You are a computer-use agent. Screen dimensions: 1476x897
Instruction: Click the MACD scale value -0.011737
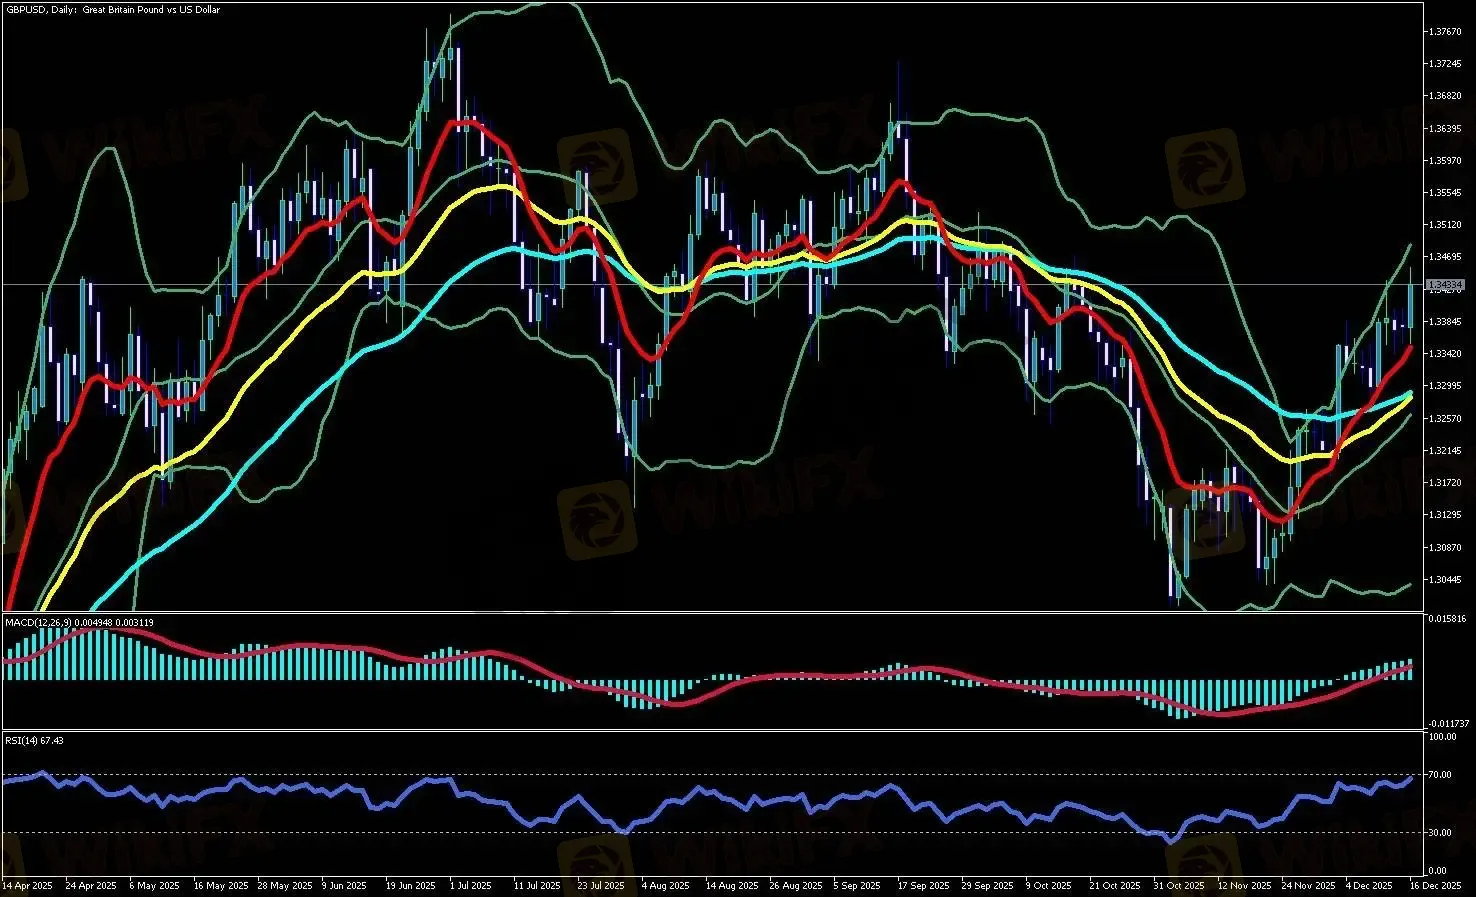pyautogui.click(x=1448, y=723)
